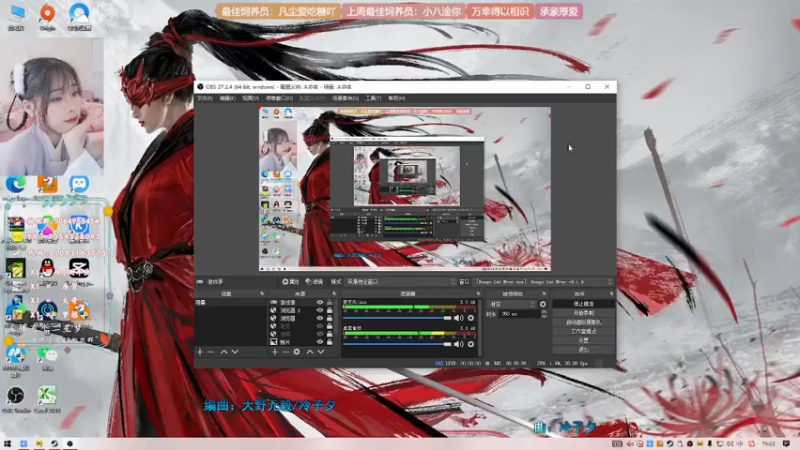Open View menu in OBS
800x450 pixels.
(x=251, y=98)
